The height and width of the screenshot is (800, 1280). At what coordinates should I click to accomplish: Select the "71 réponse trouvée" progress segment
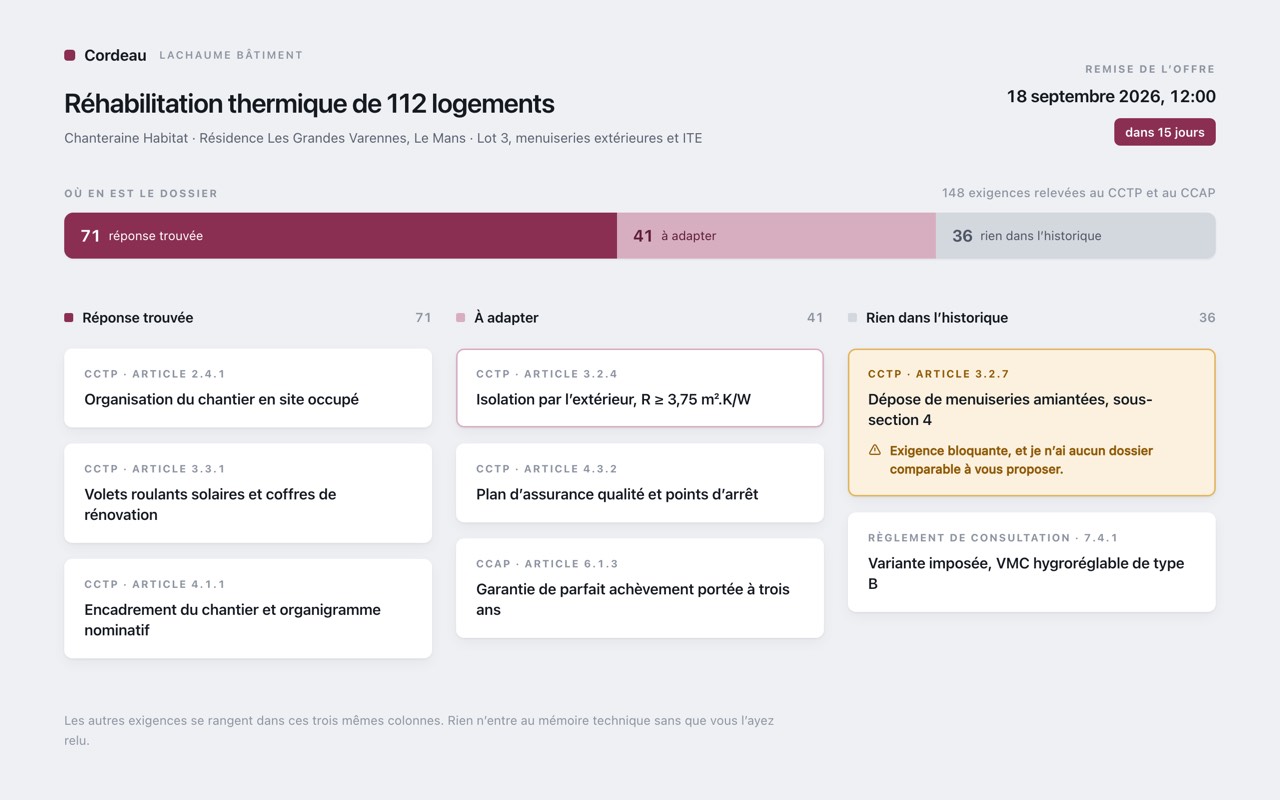click(x=340, y=236)
